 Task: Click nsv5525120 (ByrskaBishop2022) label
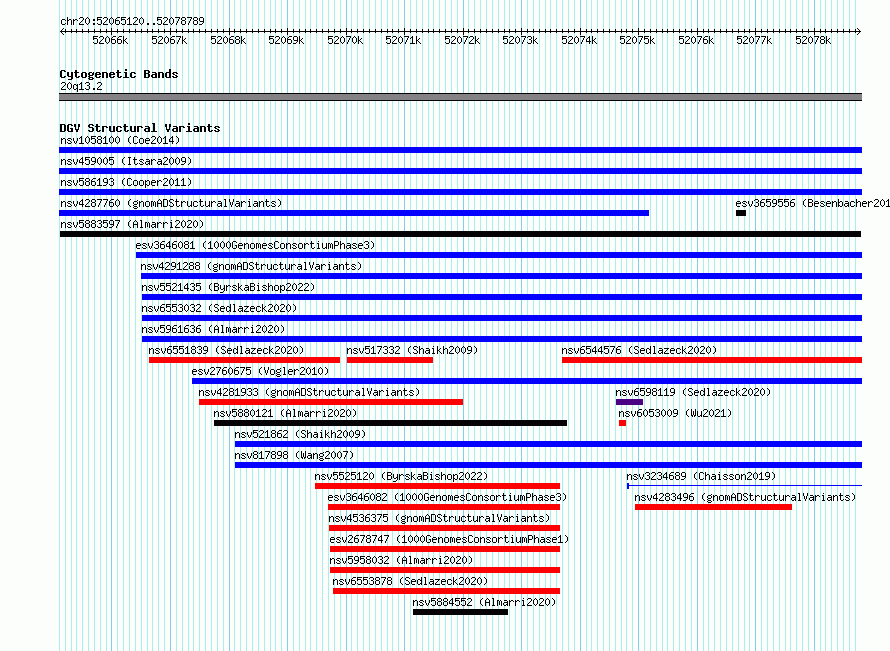click(x=401, y=476)
